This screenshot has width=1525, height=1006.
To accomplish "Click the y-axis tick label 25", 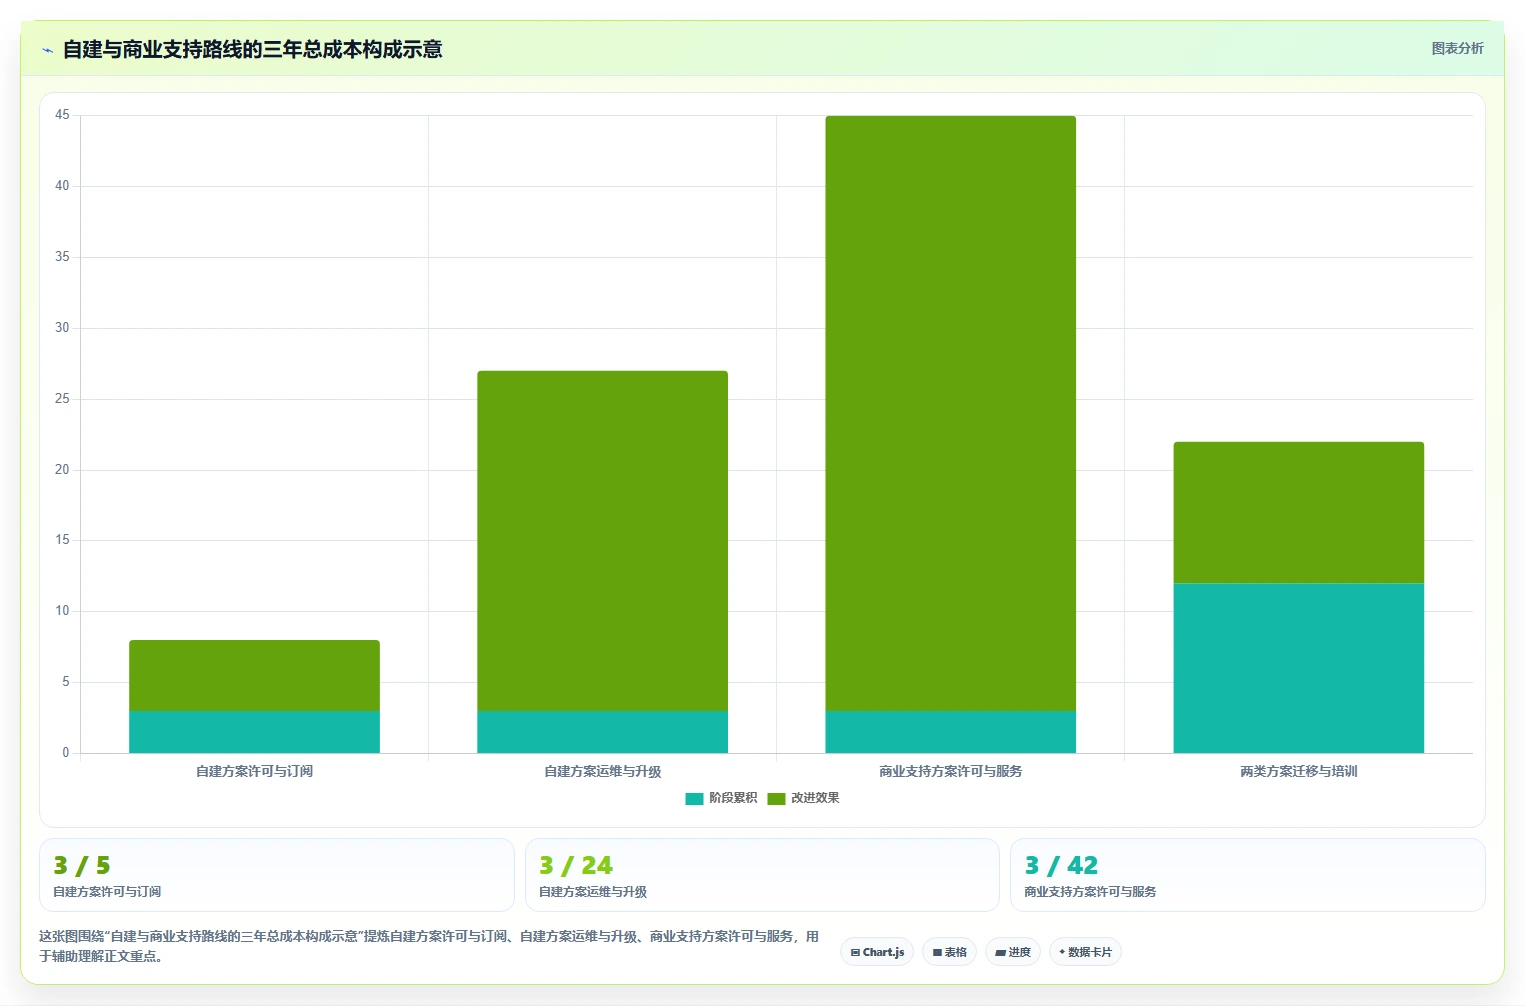I will (62, 399).
